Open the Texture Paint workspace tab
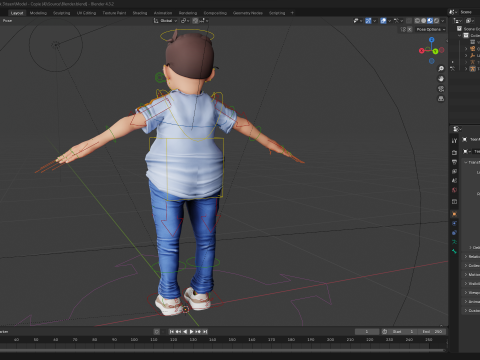Screen dimensions: 480x360 click(114, 13)
